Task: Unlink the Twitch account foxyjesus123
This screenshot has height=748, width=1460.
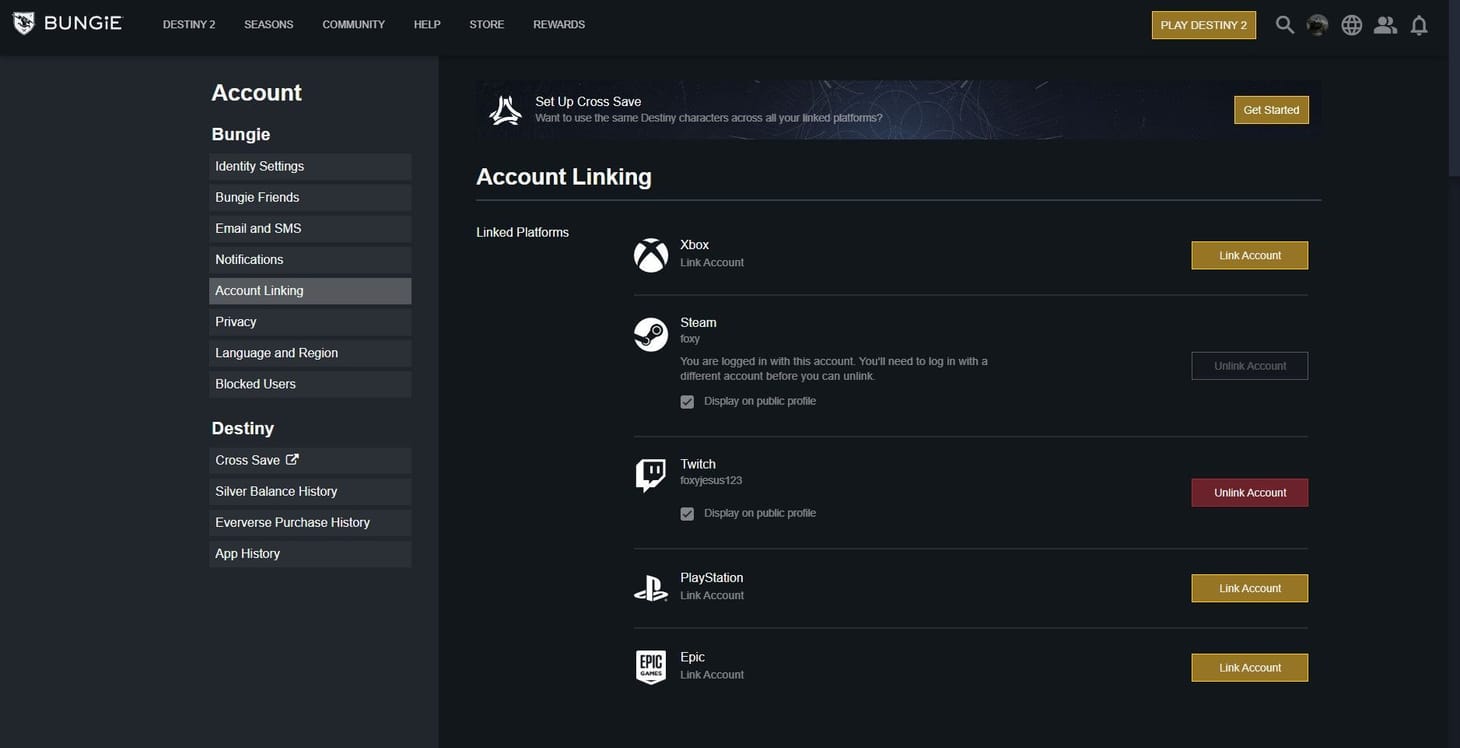Action: coord(1250,492)
